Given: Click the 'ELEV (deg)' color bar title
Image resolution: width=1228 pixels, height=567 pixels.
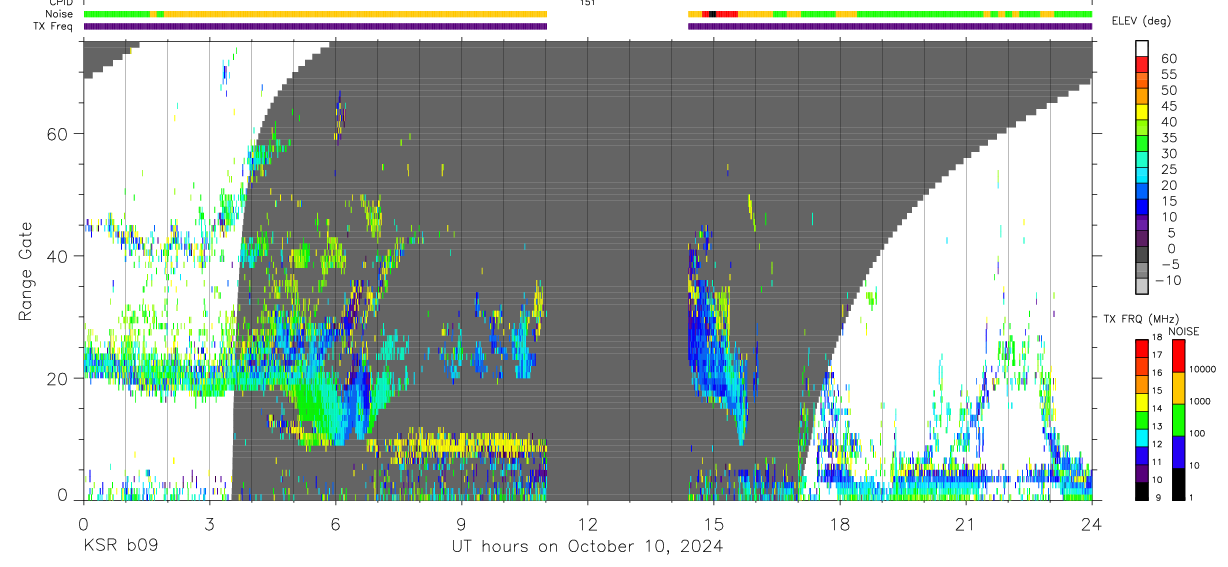Looking at the screenshot, I should tap(1141, 21).
